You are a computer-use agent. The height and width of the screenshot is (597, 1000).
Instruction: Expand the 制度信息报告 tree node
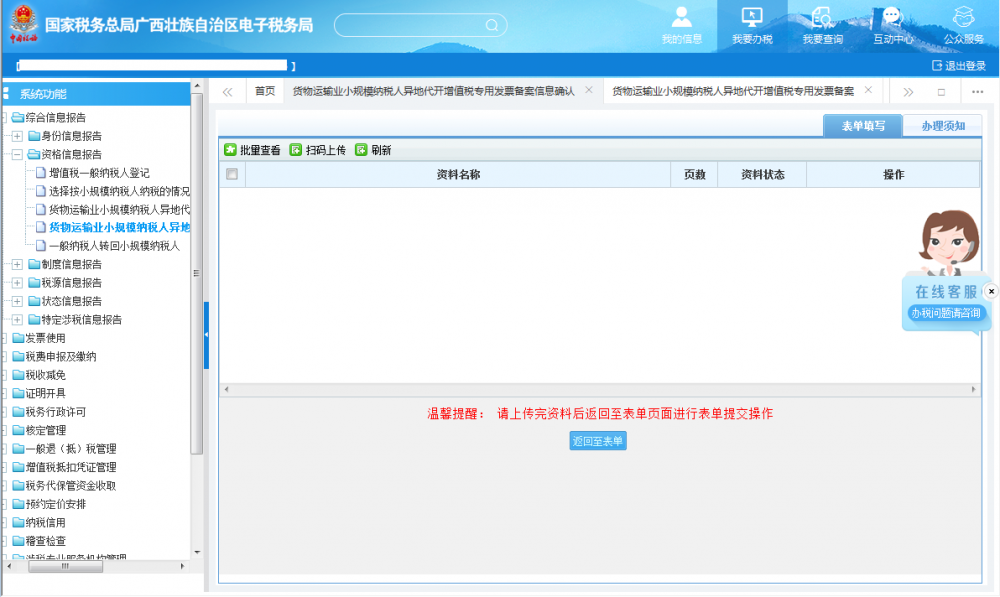[x=17, y=264]
